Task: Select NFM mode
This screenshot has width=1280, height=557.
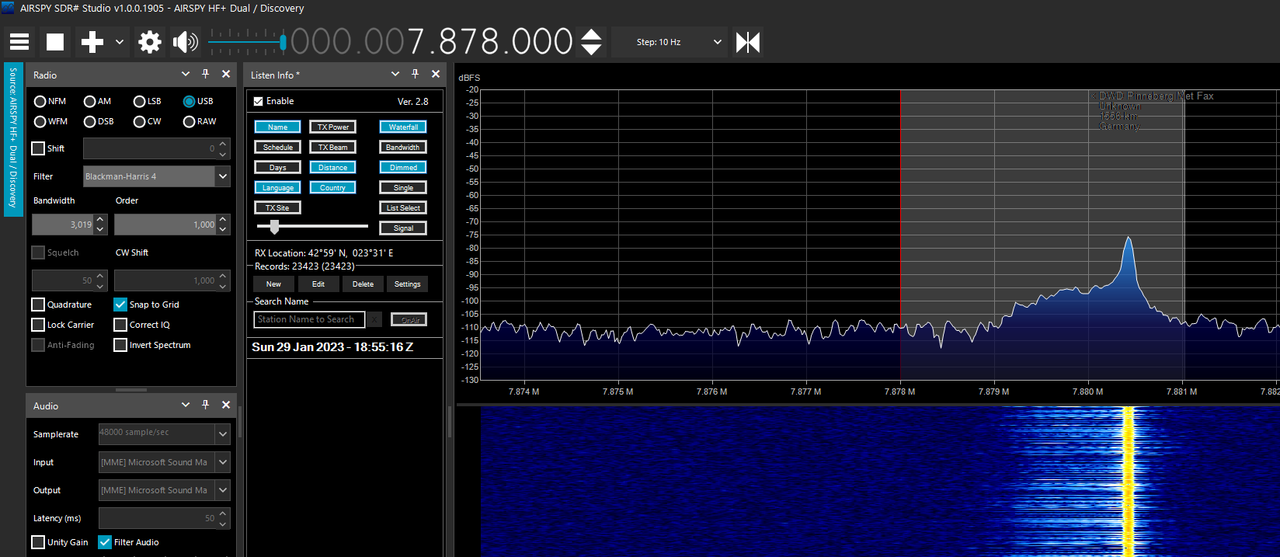Action: tap(50, 101)
